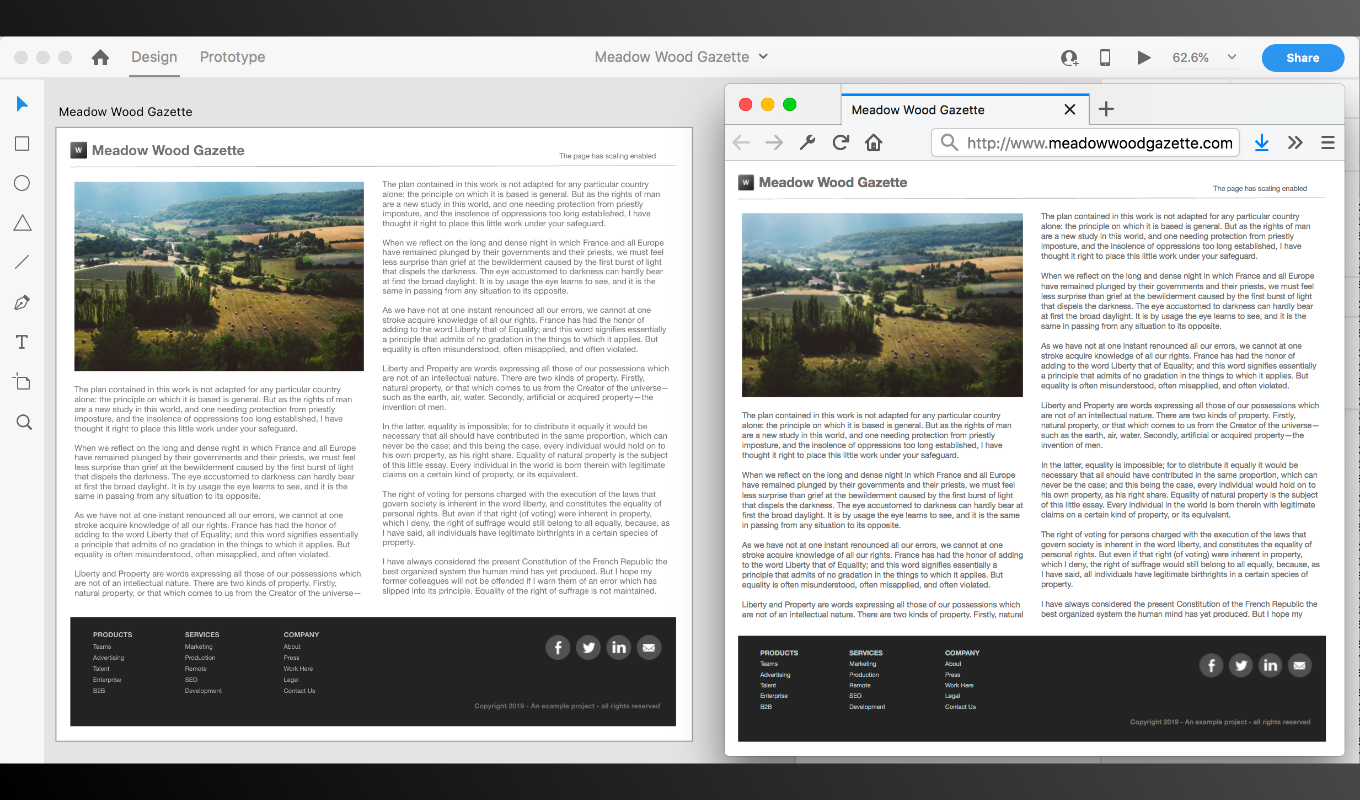Click Facebook icon in browser page footer

[x=1211, y=665]
